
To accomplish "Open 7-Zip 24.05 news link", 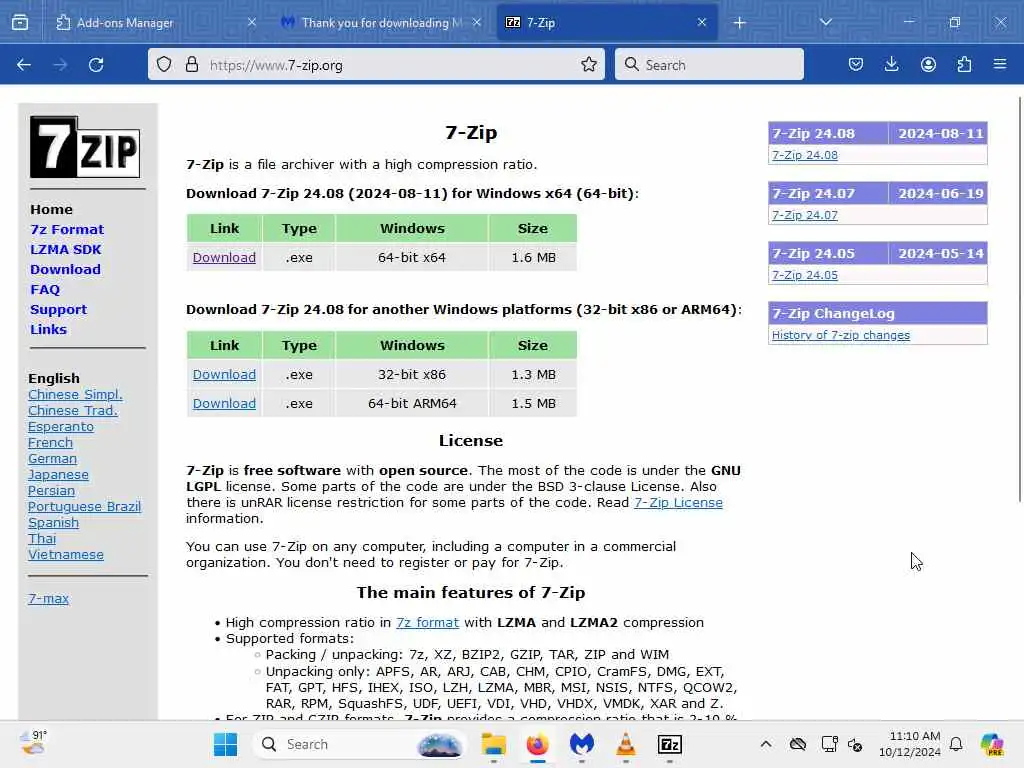I will tap(805, 275).
